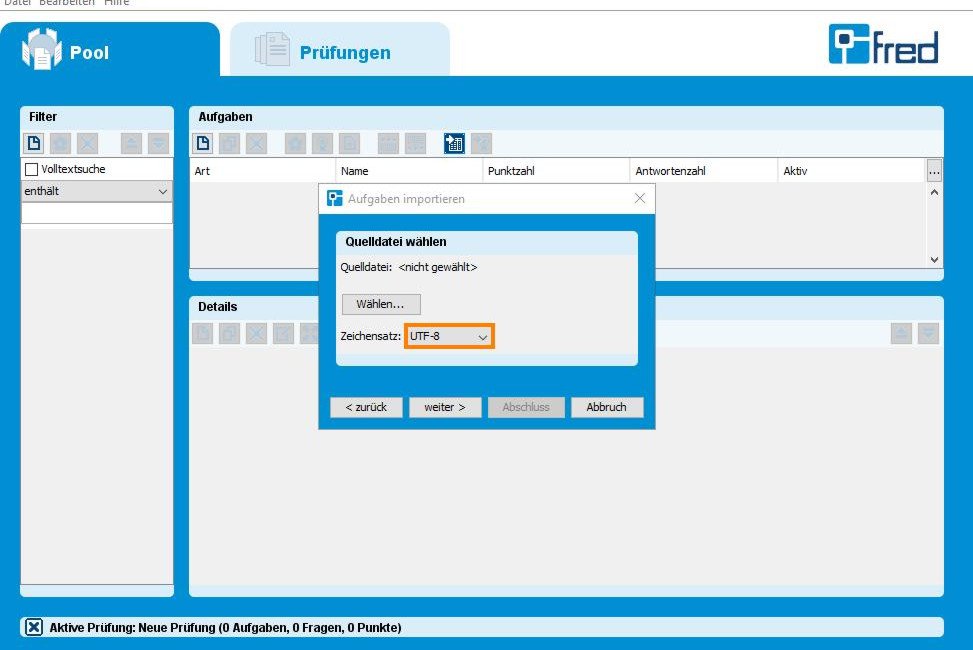Open the enthält filter condition dropdown

pyautogui.click(x=97, y=191)
